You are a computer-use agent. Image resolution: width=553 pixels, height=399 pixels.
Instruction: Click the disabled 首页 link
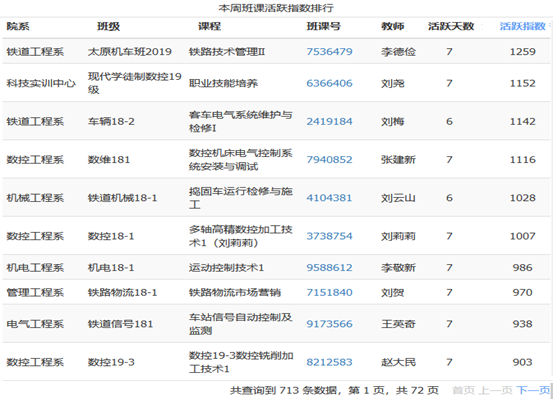(x=463, y=390)
